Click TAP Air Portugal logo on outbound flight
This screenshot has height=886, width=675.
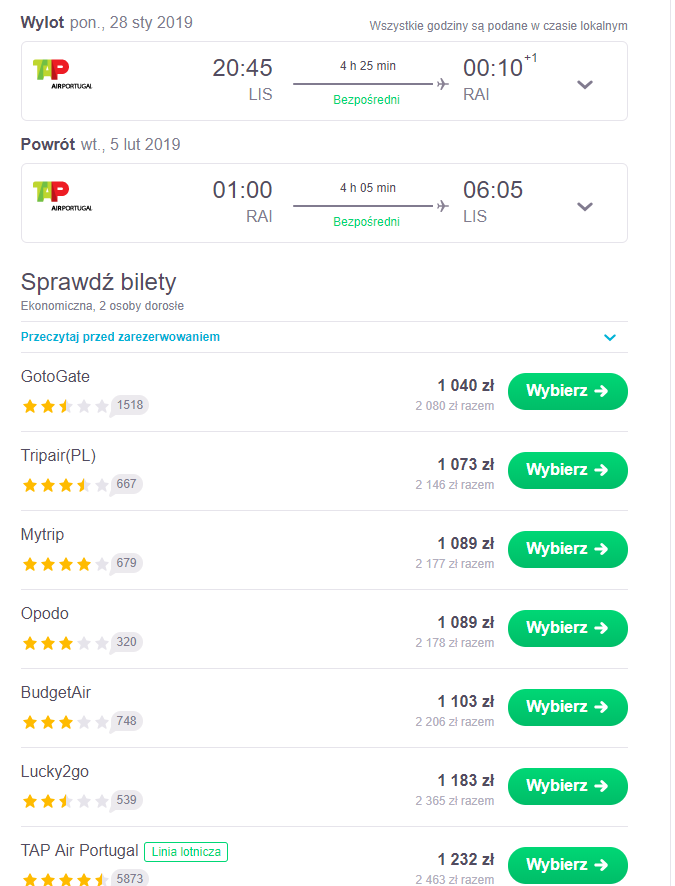coord(62,75)
